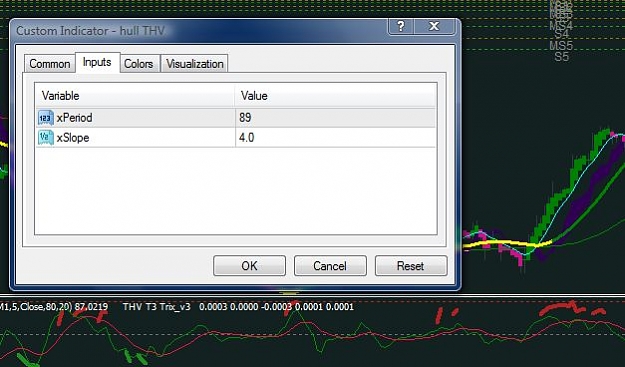Screen dimensions: 625x367
Task: Click the THV T3 Trix_v3 indicator label
Action: [157, 307]
